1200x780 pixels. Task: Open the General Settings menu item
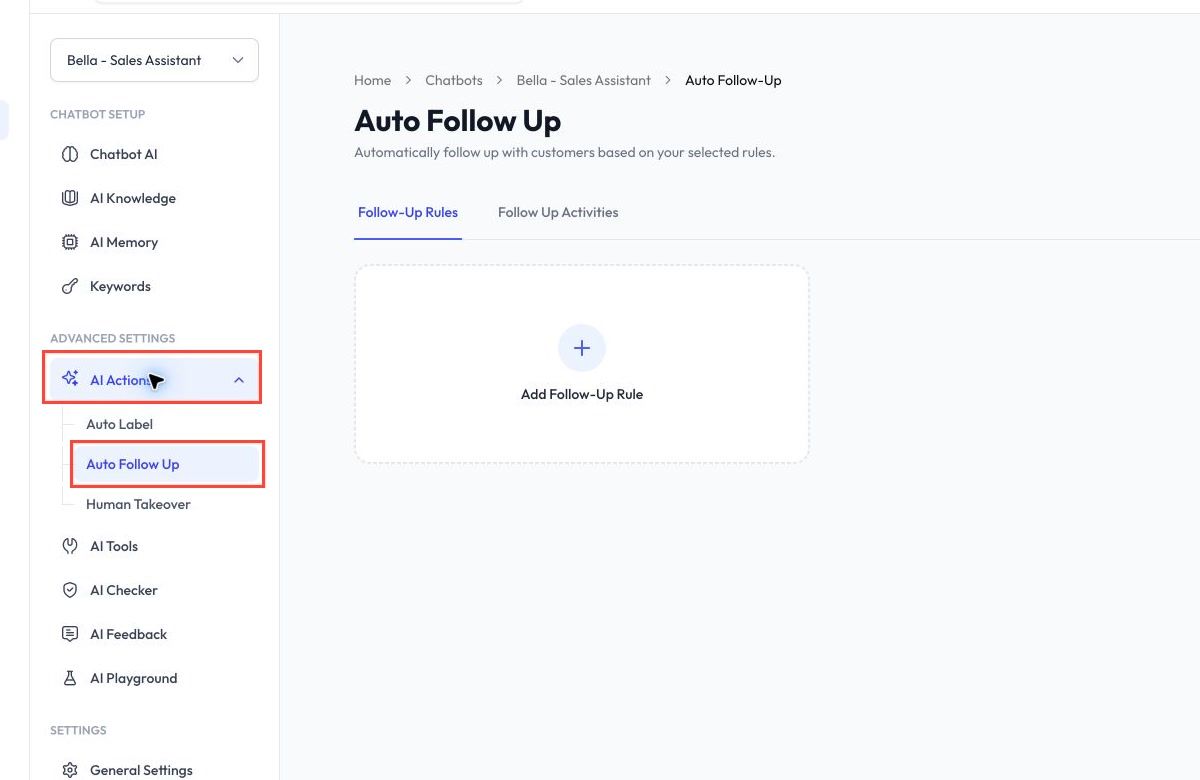(x=154, y=770)
